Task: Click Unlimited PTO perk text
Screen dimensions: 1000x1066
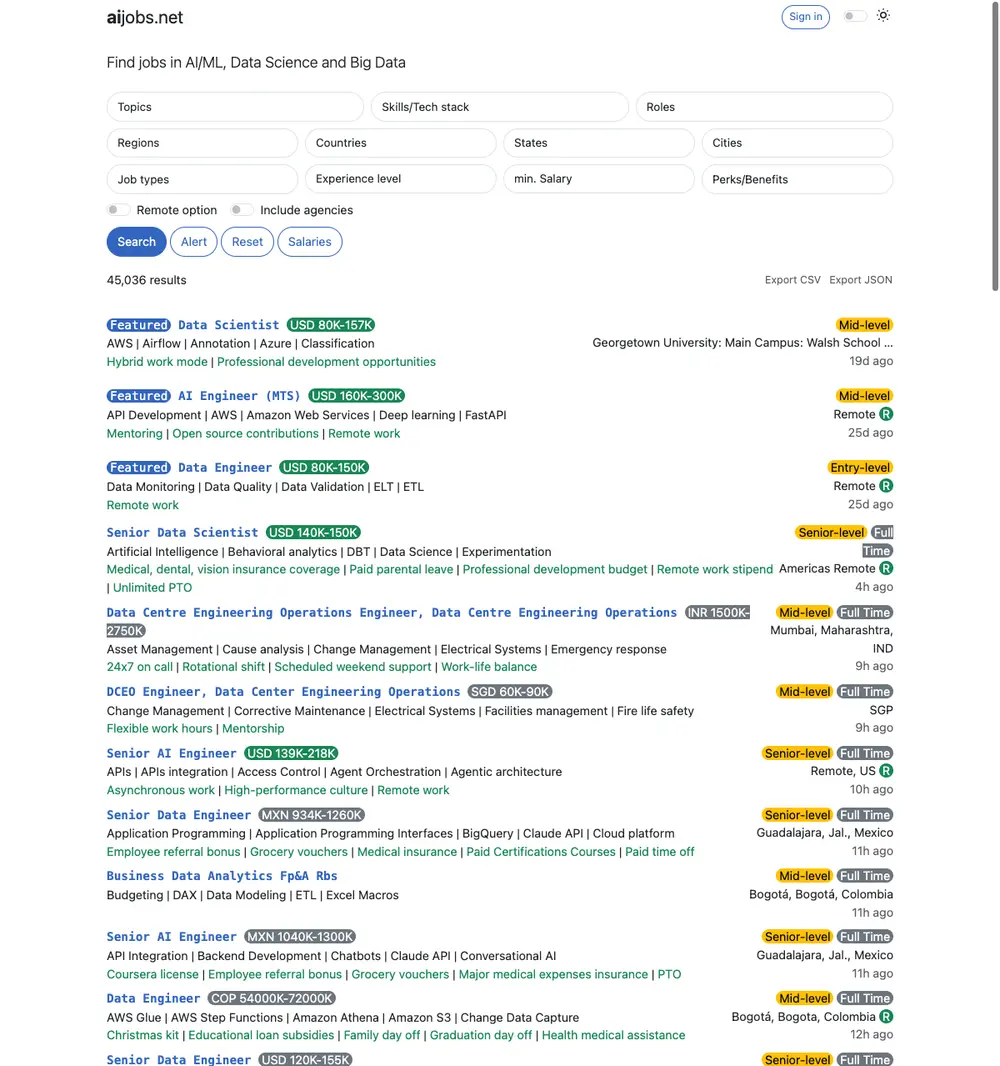Action: point(152,587)
